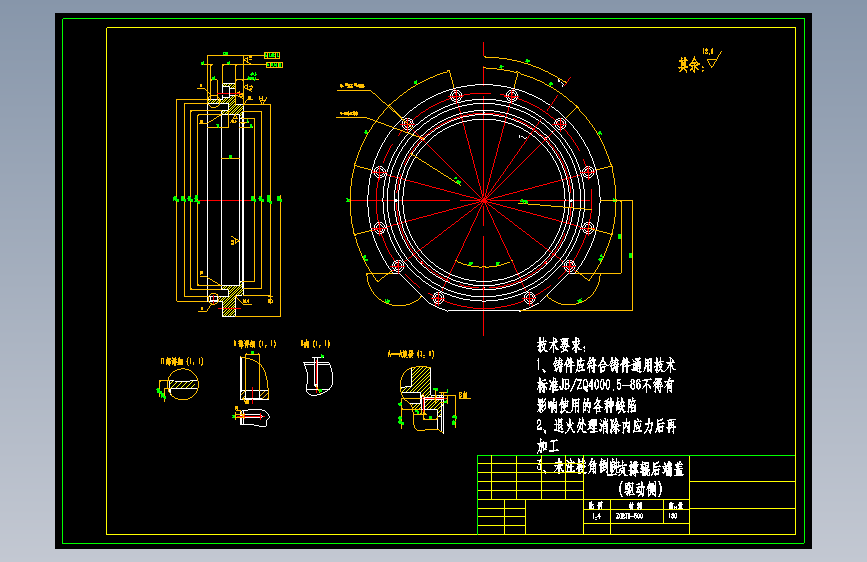Select the roughness symbol beside 其余
Image resolution: width=867 pixels, height=562 pixels.
pos(713,59)
